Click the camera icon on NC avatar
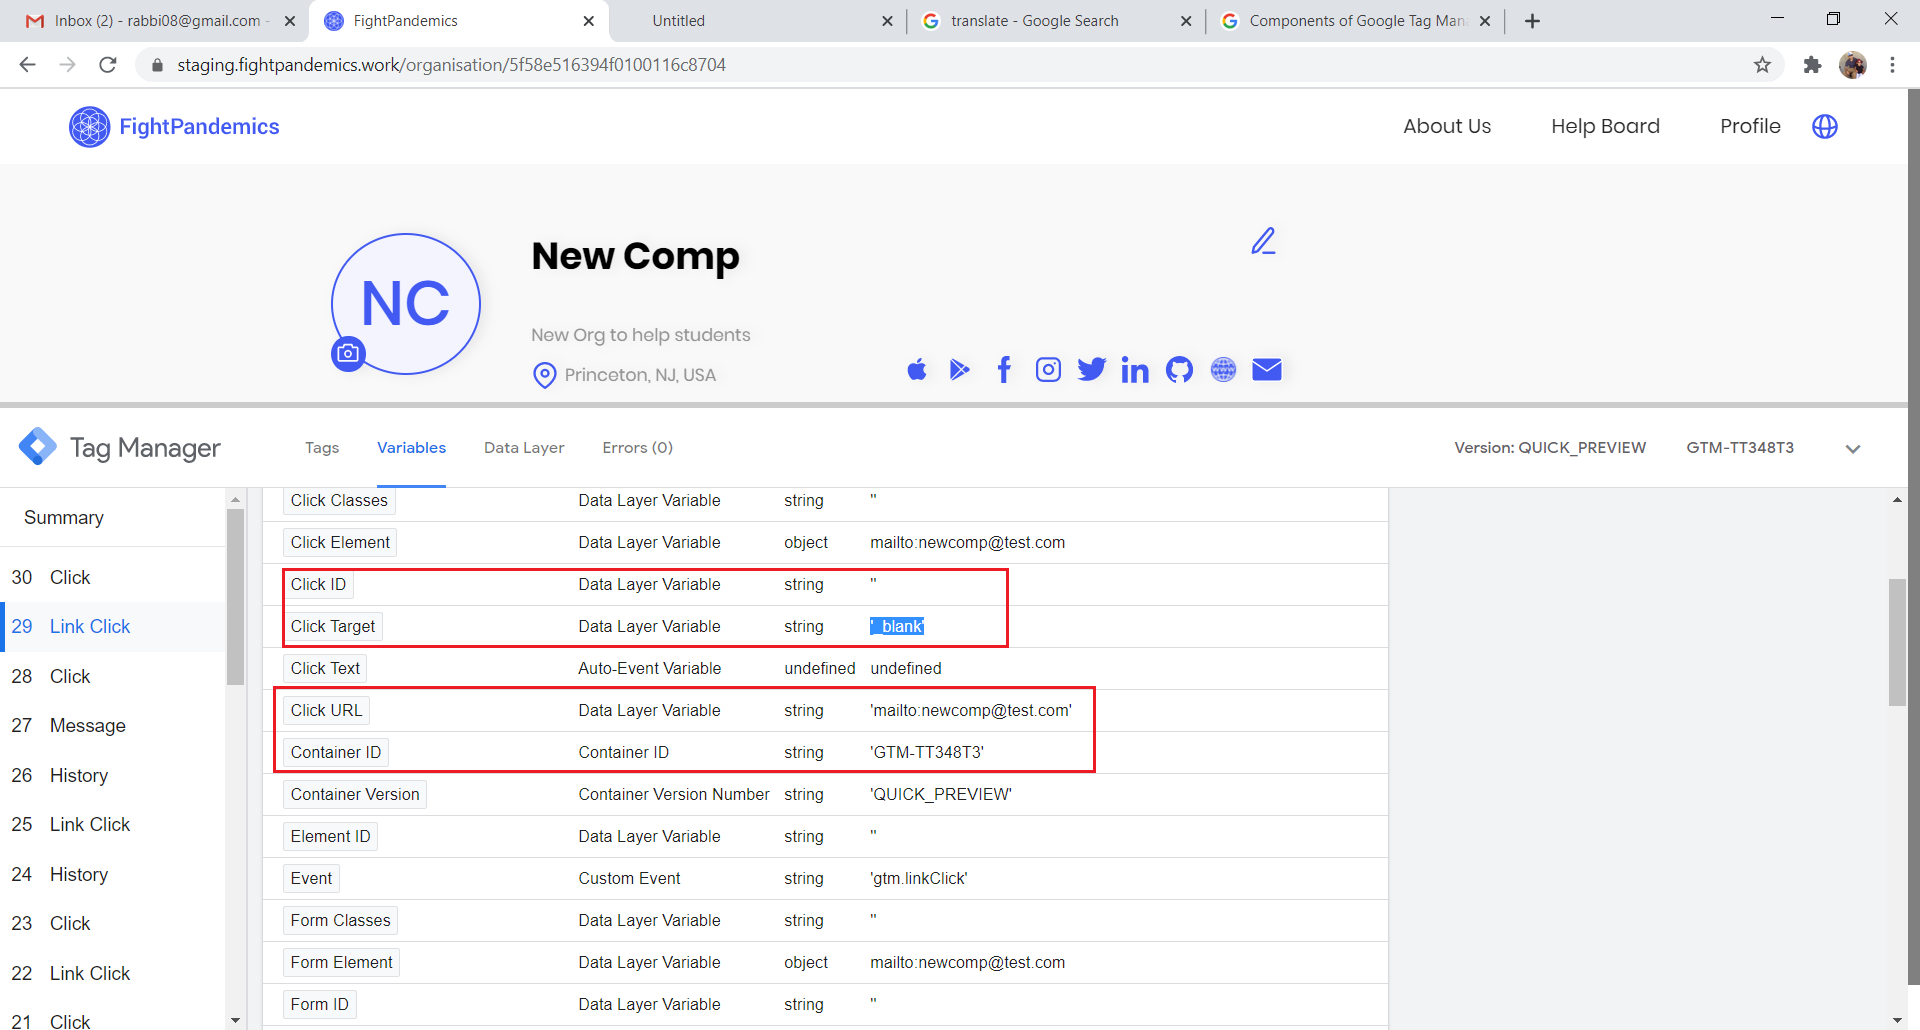Image resolution: width=1920 pixels, height=1030 pixels. coord(348,353)
